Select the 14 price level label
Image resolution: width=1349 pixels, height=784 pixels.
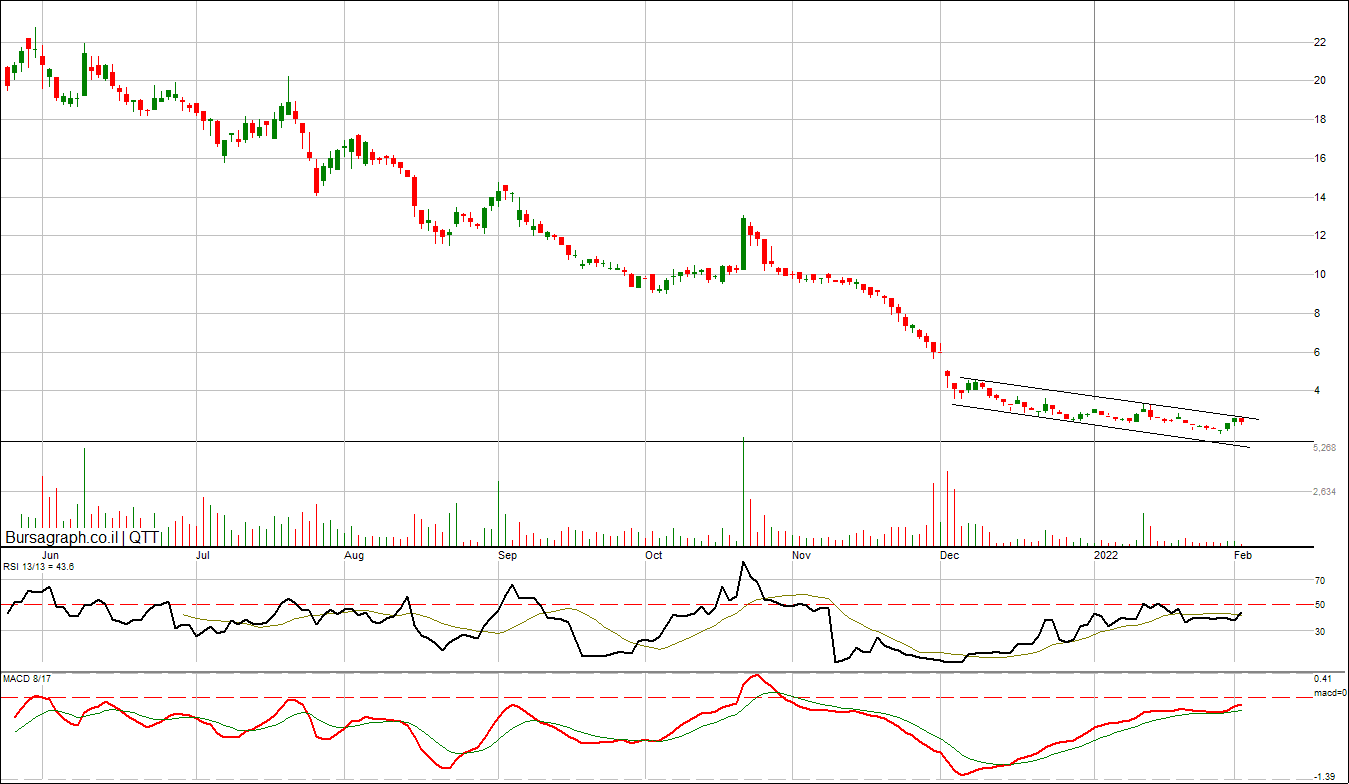(1320, 198)
